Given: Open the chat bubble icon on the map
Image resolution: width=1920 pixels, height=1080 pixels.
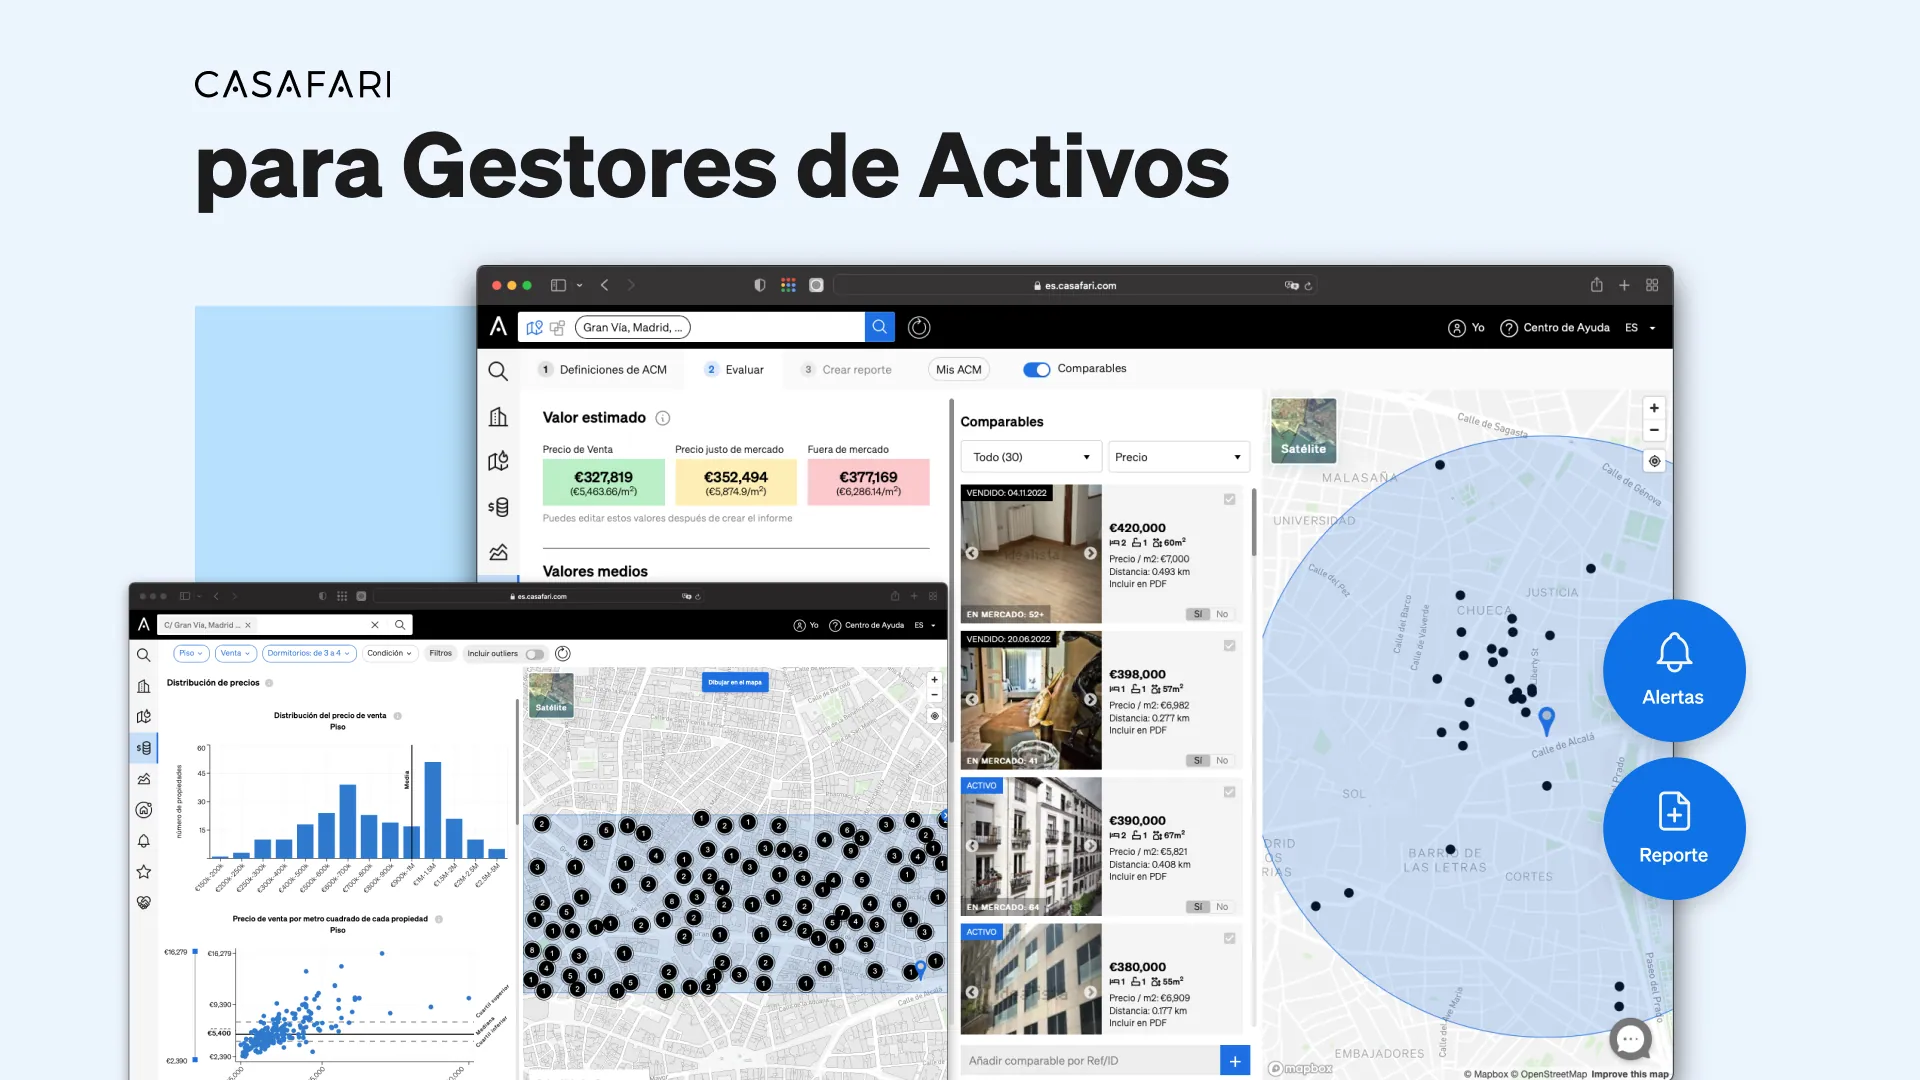Looking at the screenshot, I should click(1630, 1039).
